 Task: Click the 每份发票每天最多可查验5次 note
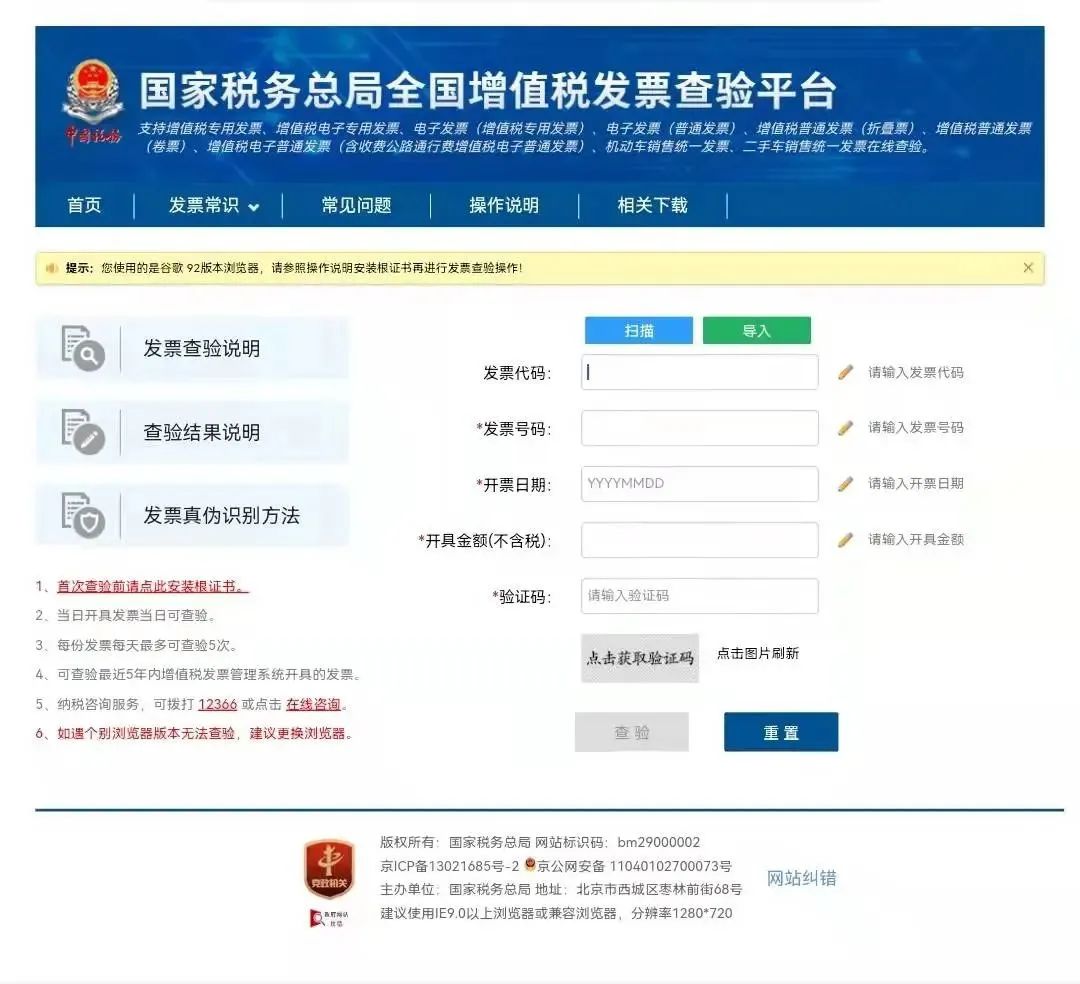click(147, 645)
